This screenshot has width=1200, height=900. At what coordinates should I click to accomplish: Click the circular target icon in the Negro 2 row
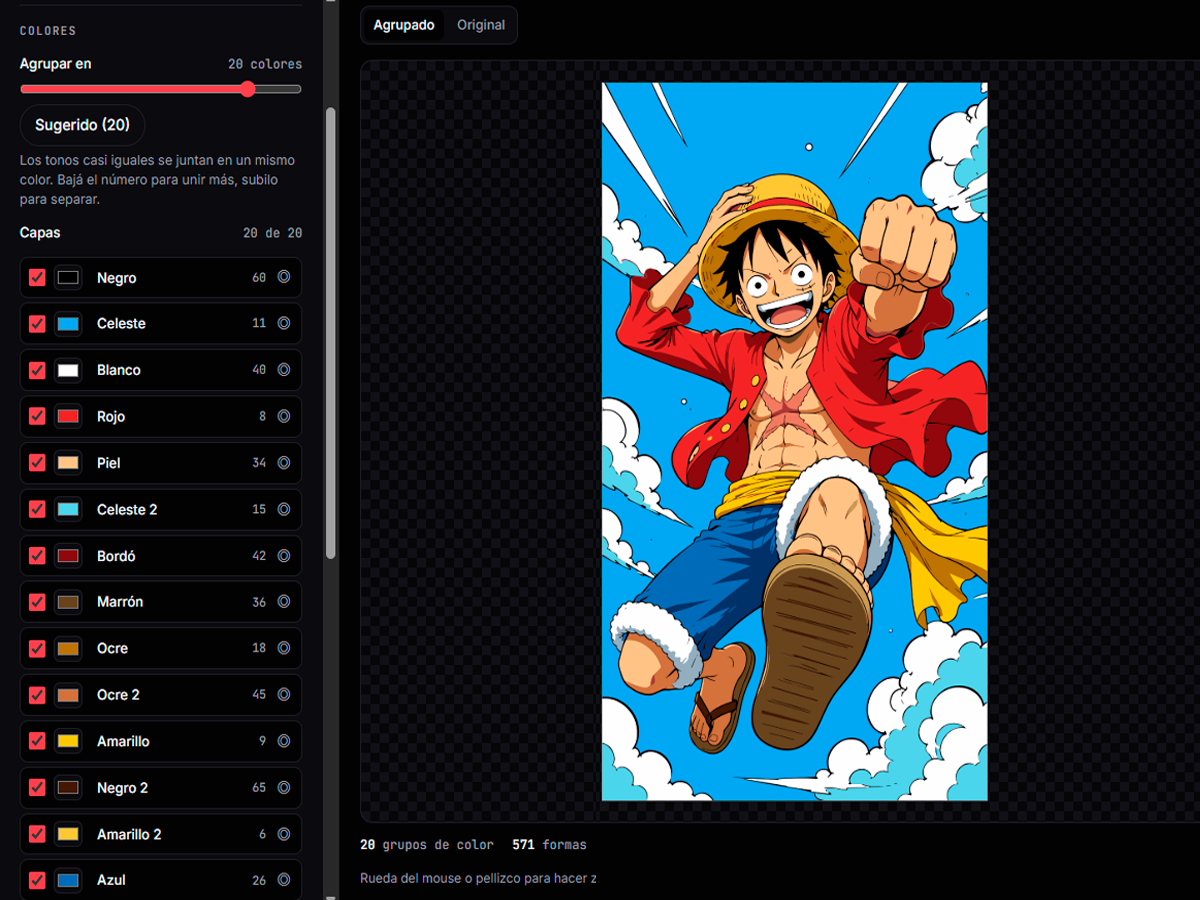click(284, 787)
